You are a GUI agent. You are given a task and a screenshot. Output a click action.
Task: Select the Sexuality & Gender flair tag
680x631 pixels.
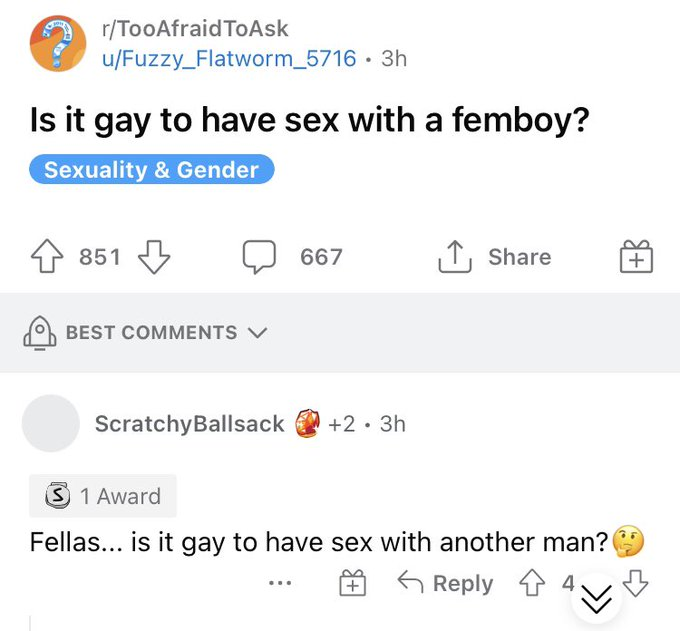tap(152, 169)
